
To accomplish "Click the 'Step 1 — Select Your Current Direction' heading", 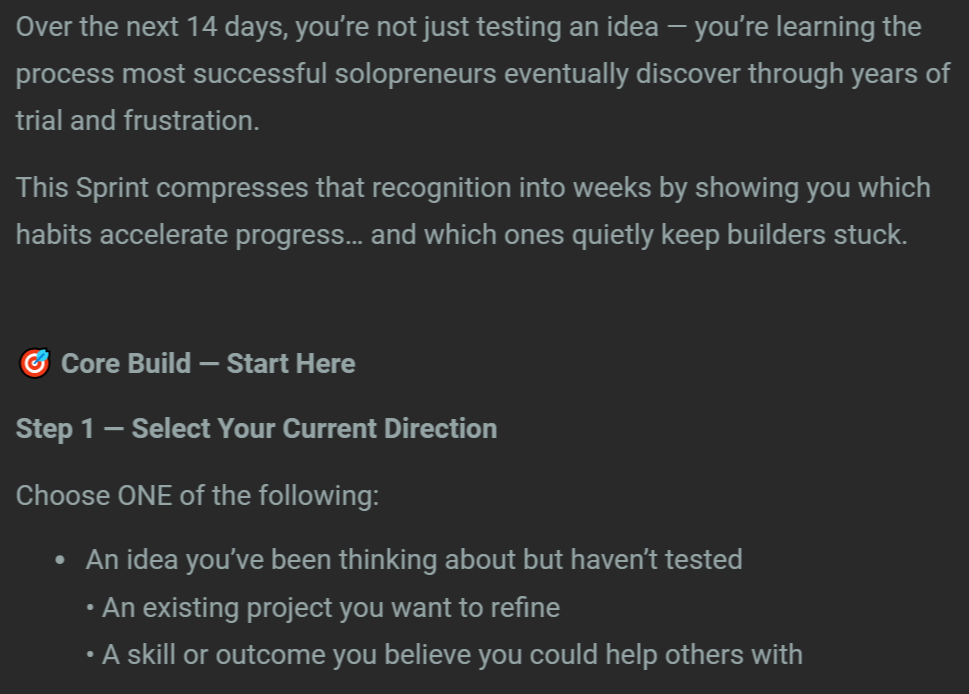I will tap(256, 428).
